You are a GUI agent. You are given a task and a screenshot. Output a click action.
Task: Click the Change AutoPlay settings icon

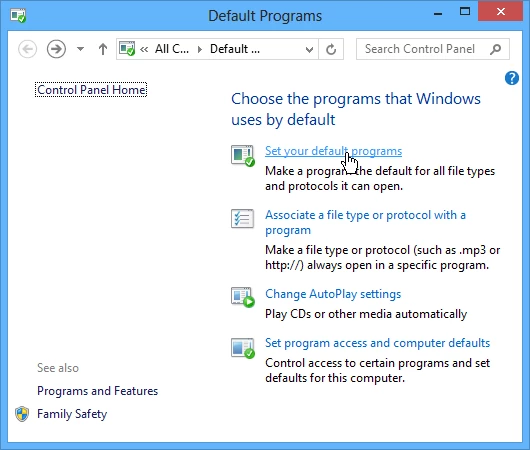pyautogui.click(x=243, y=297)
